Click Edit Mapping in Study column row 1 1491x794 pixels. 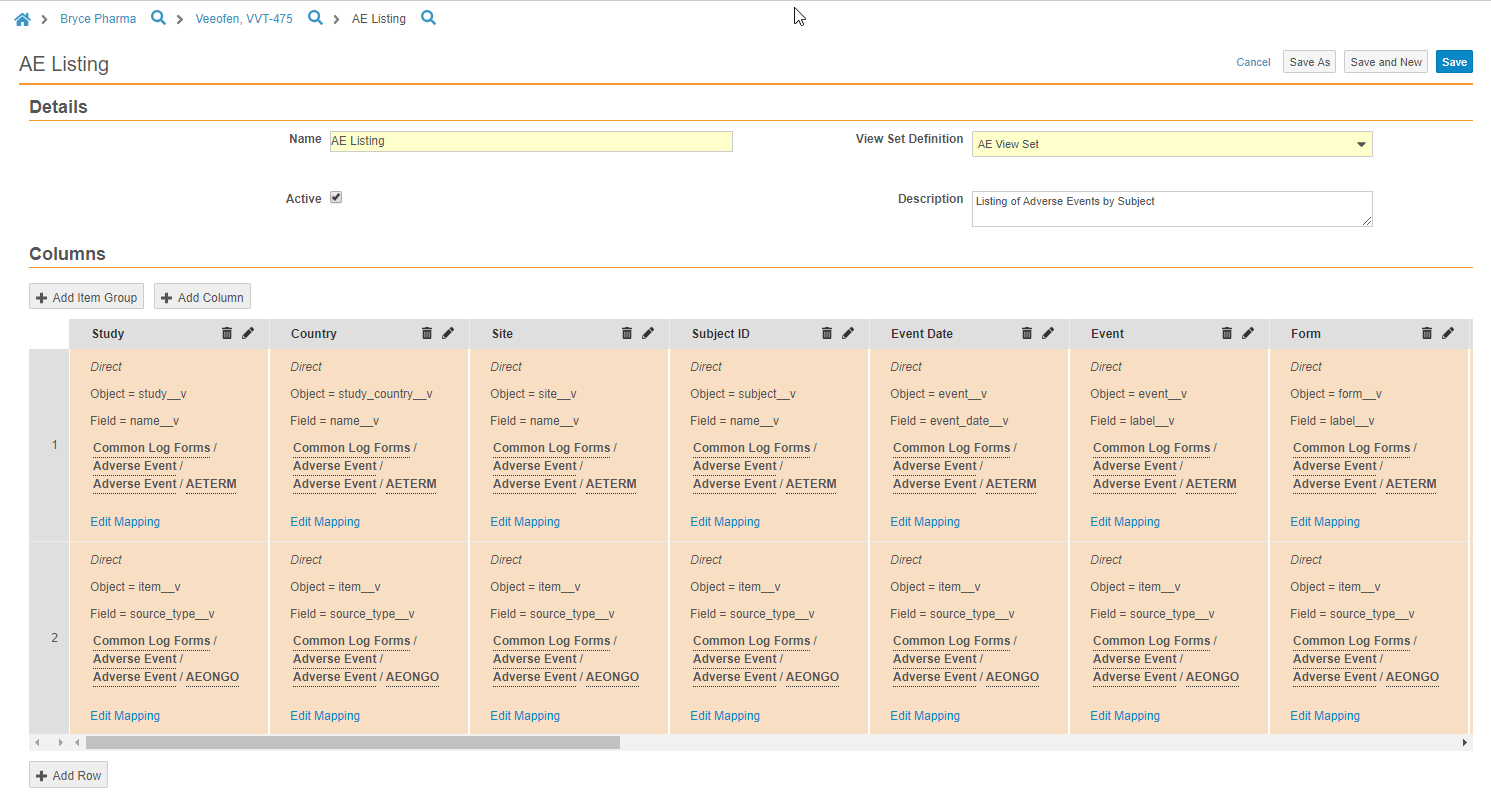point(125,522)
